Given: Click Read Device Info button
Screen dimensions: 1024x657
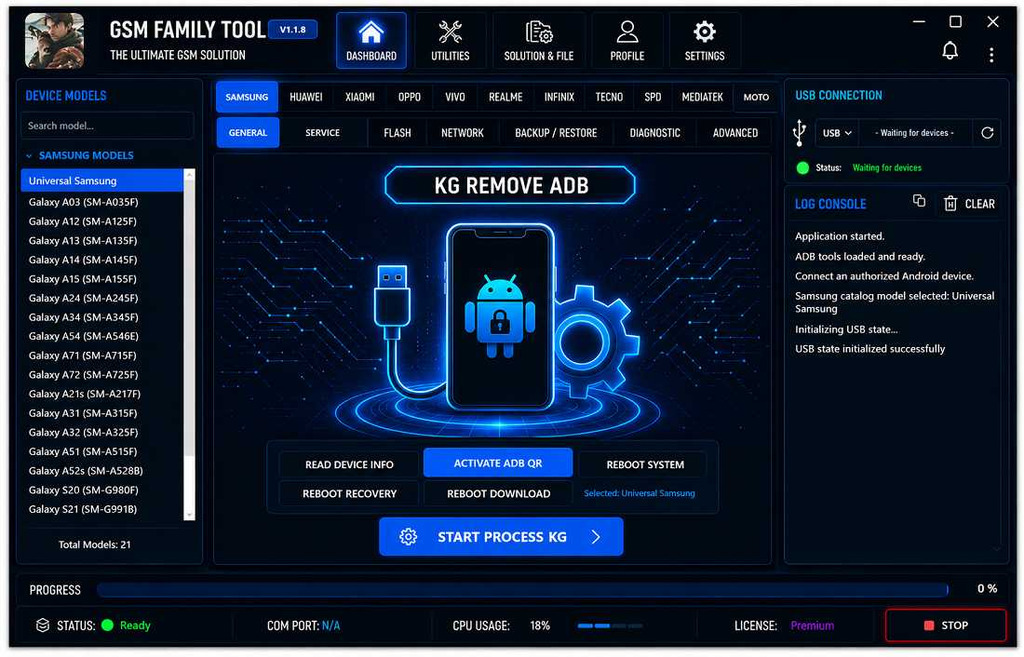Looking at the screenshot, I should (x=349, y=464).
